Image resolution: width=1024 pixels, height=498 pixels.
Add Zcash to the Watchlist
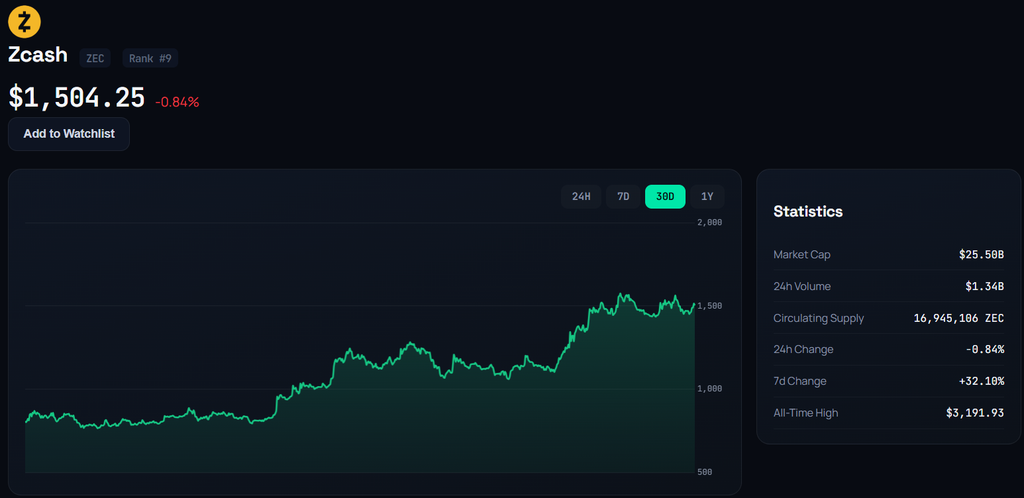coord(69,134)
